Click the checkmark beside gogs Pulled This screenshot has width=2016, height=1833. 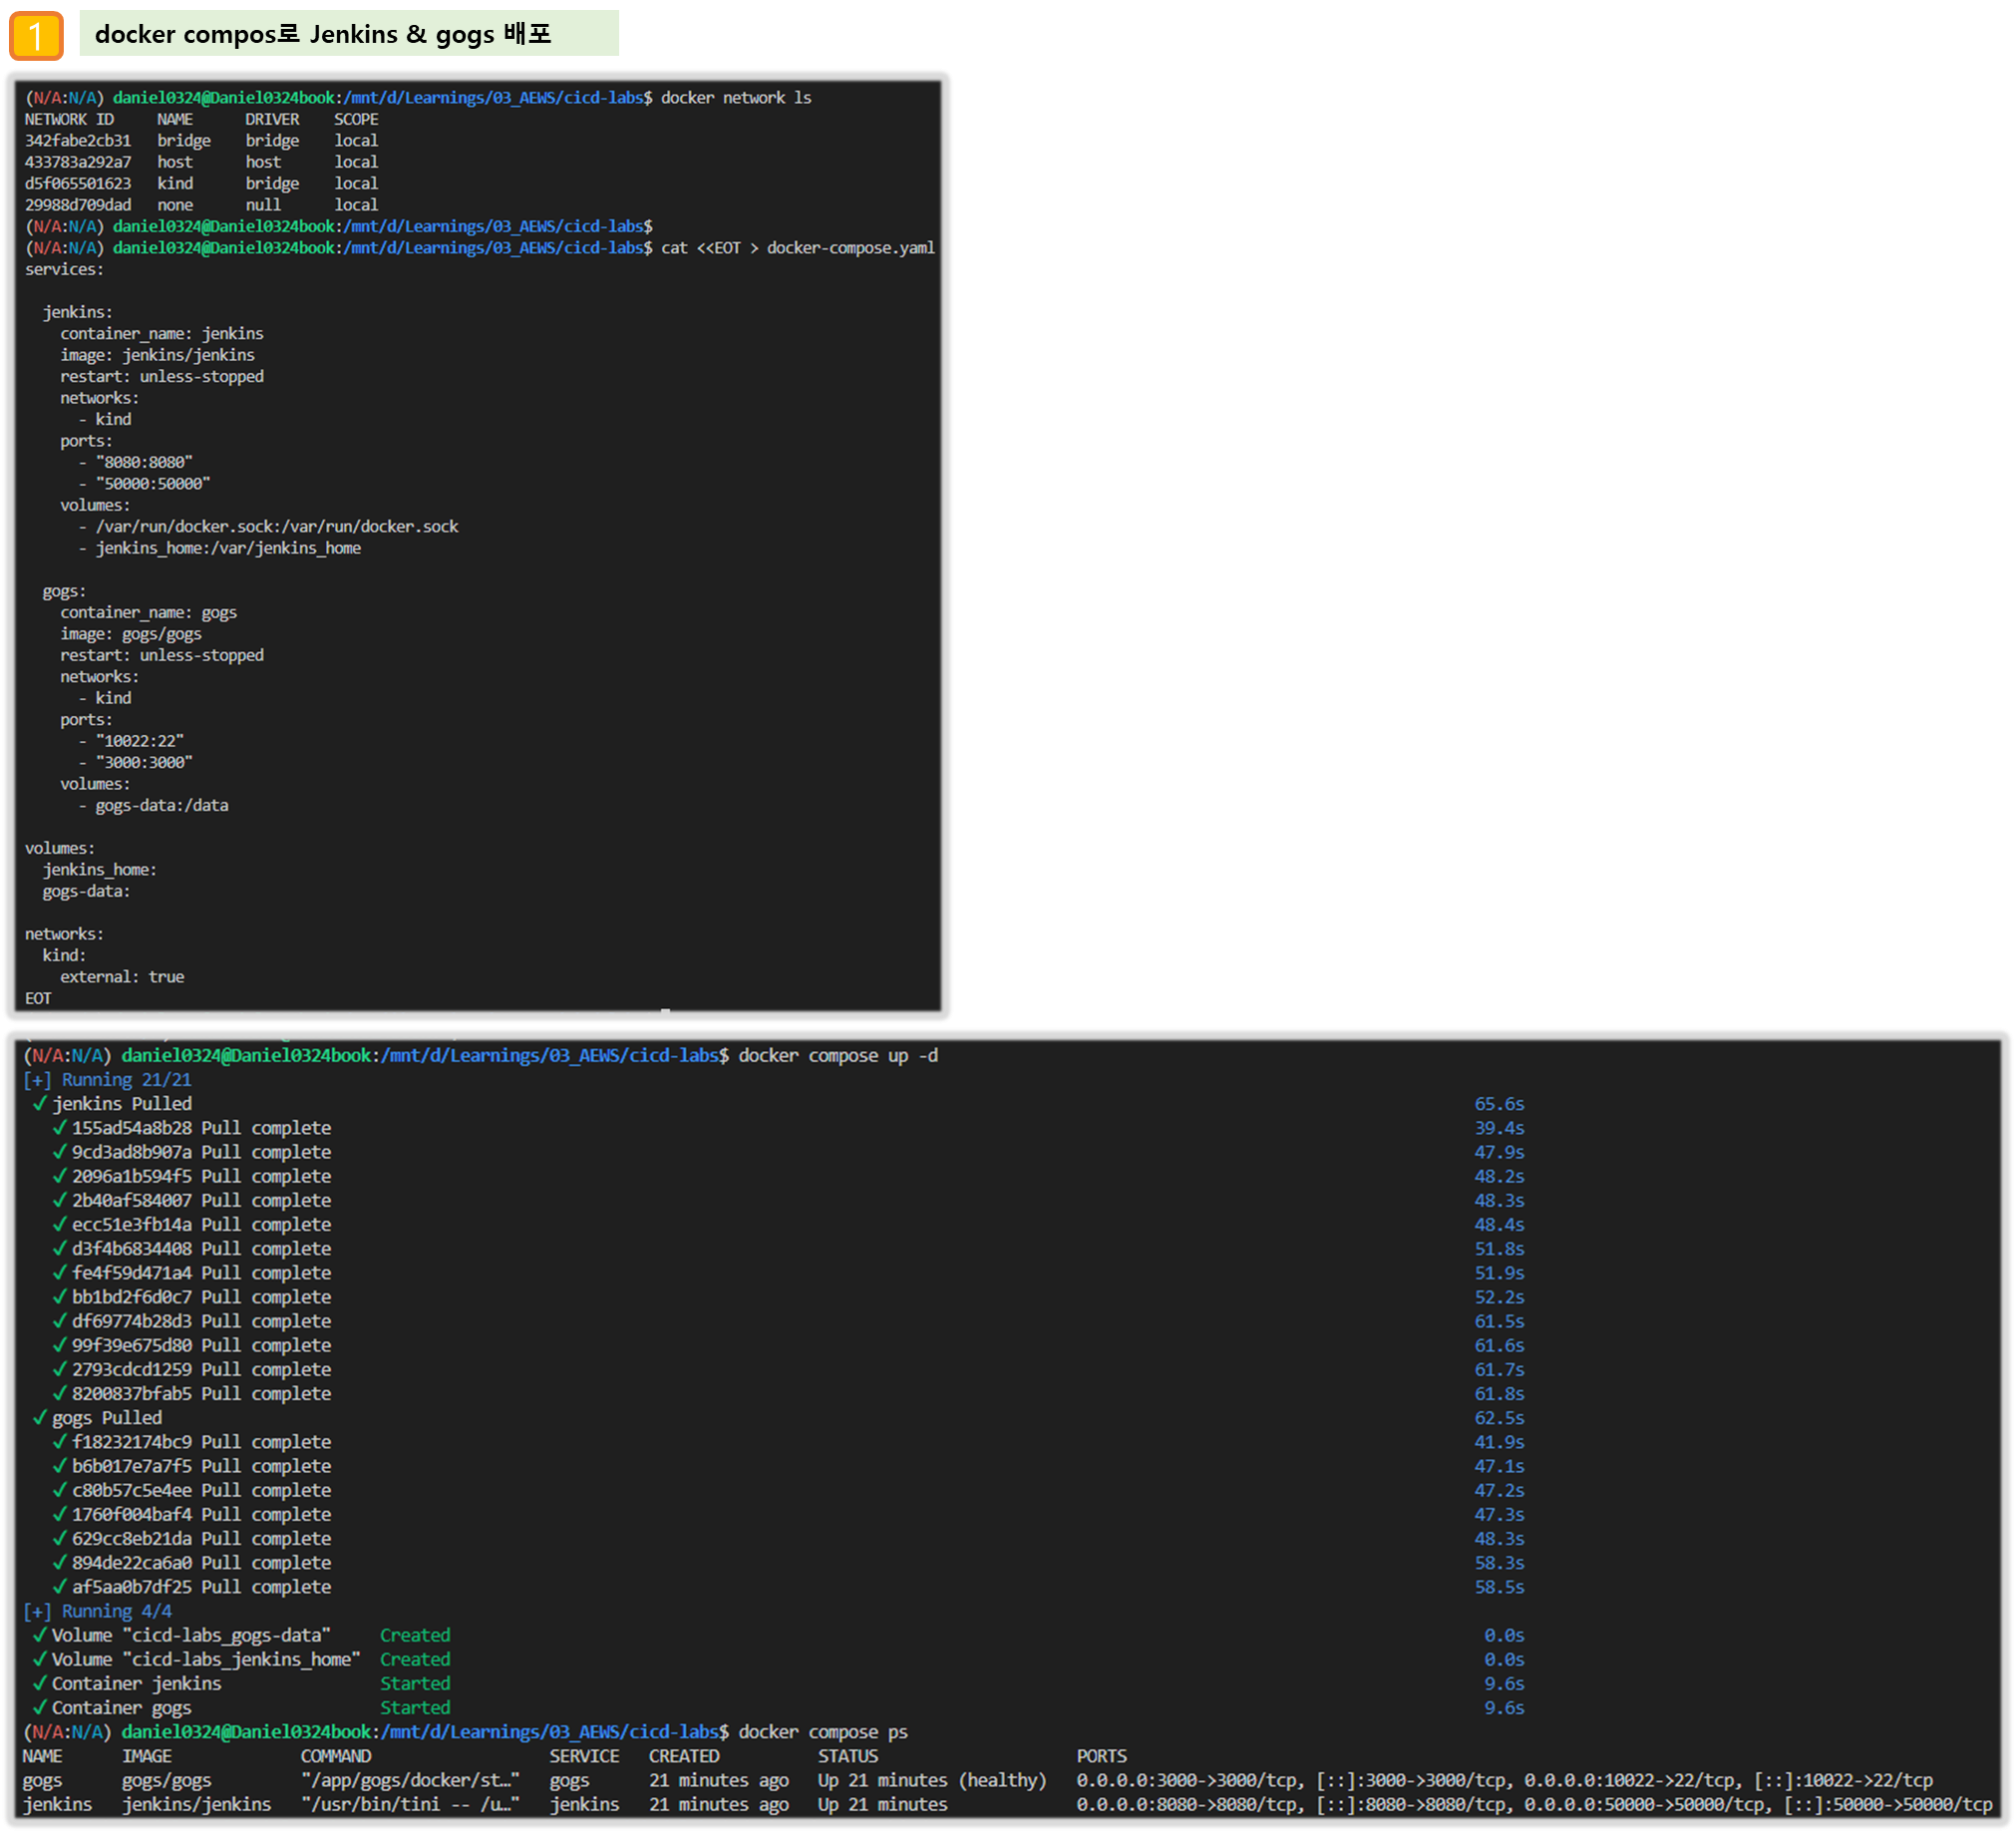[x=40, y=1417]
